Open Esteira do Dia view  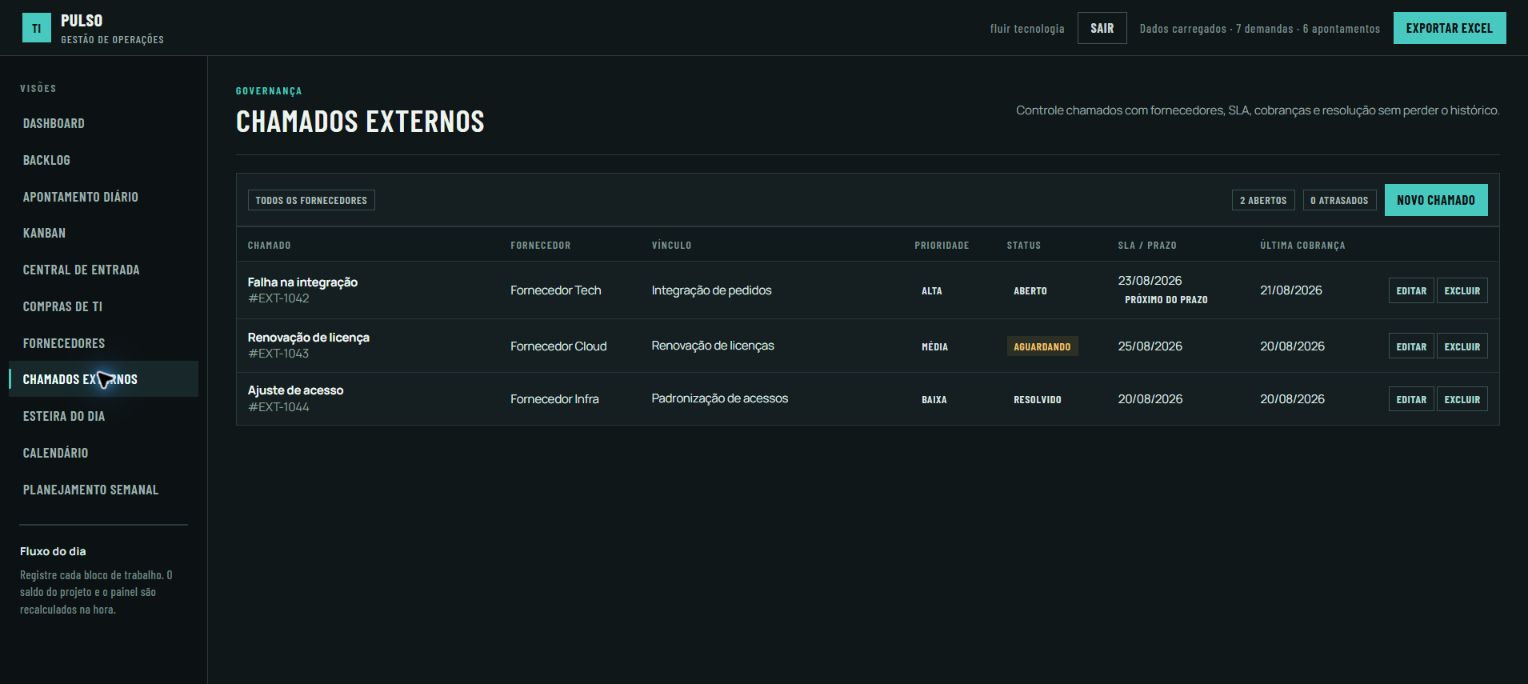tap(64, 416)
